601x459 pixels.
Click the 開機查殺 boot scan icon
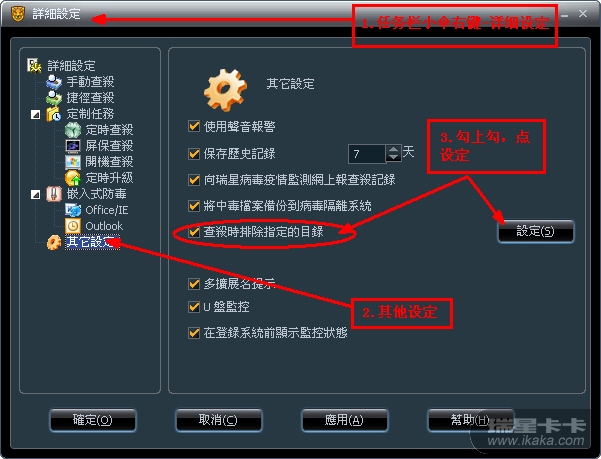[x=72, y=162]
